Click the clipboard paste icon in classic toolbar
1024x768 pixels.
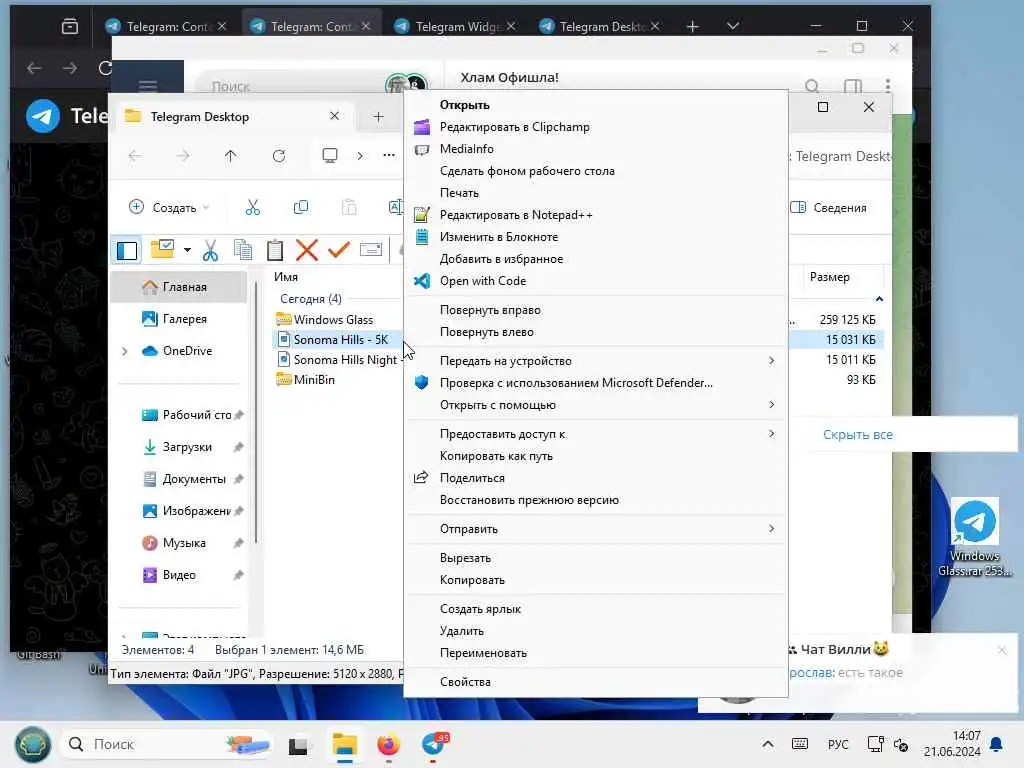(x=275, y=250)
